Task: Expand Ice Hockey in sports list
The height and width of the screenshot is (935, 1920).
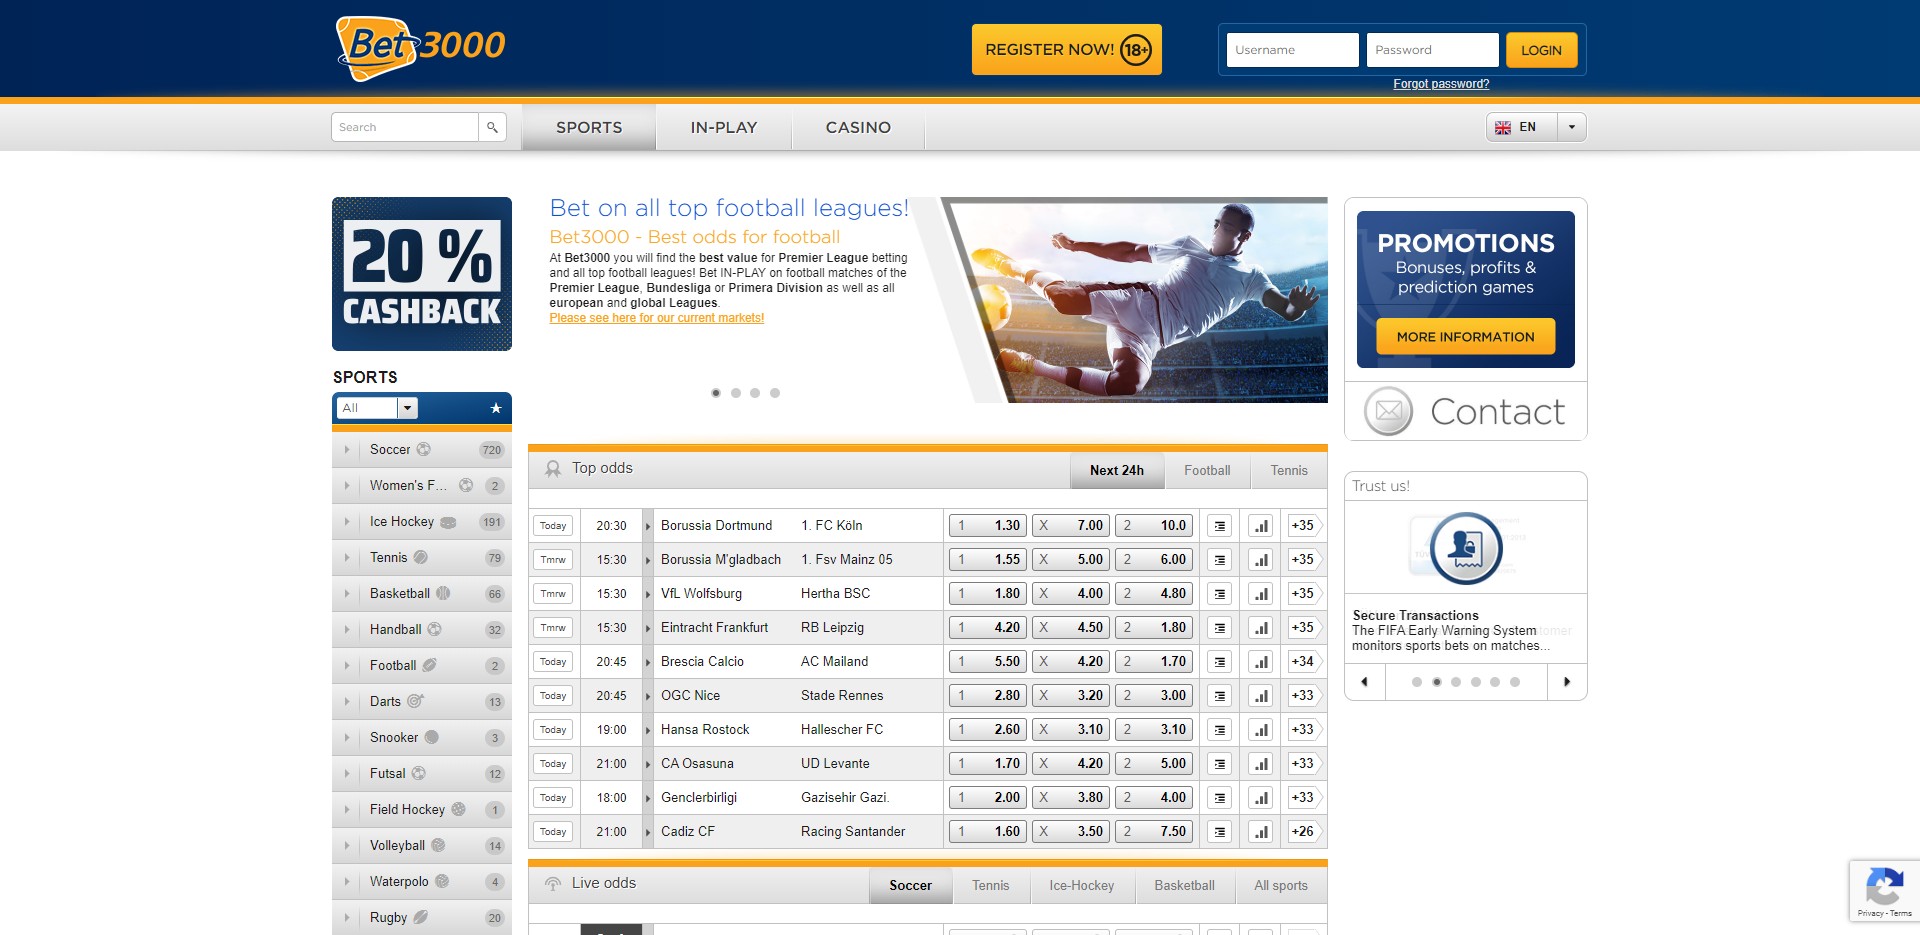Action: pyautogui.click(x=347, y=522)
